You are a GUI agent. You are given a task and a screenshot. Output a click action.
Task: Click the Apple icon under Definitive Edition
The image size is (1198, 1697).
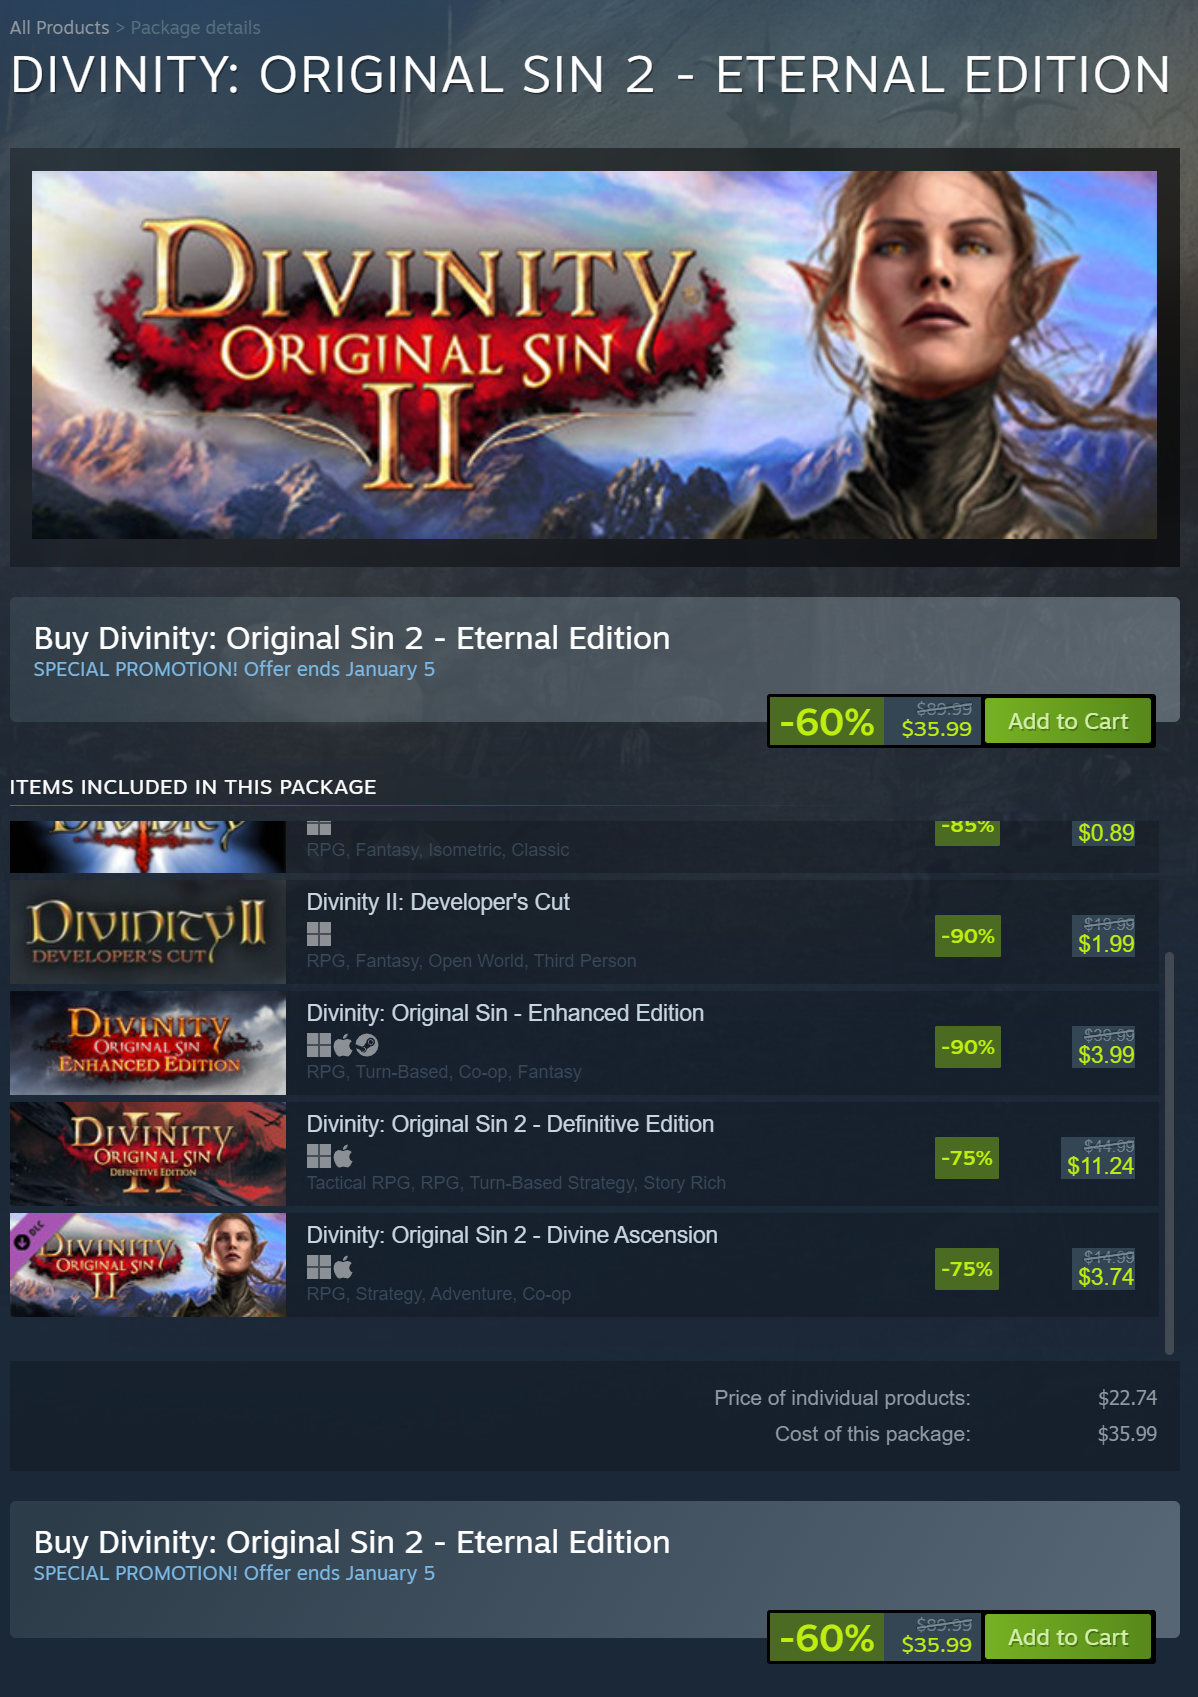[343, 1156]
